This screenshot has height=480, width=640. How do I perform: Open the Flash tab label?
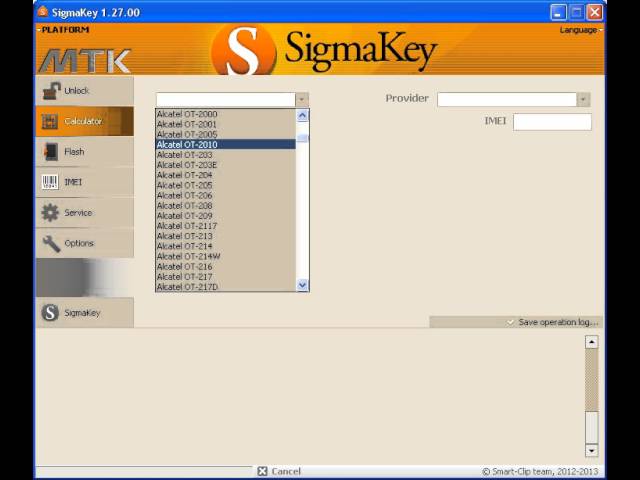point(74,152)
